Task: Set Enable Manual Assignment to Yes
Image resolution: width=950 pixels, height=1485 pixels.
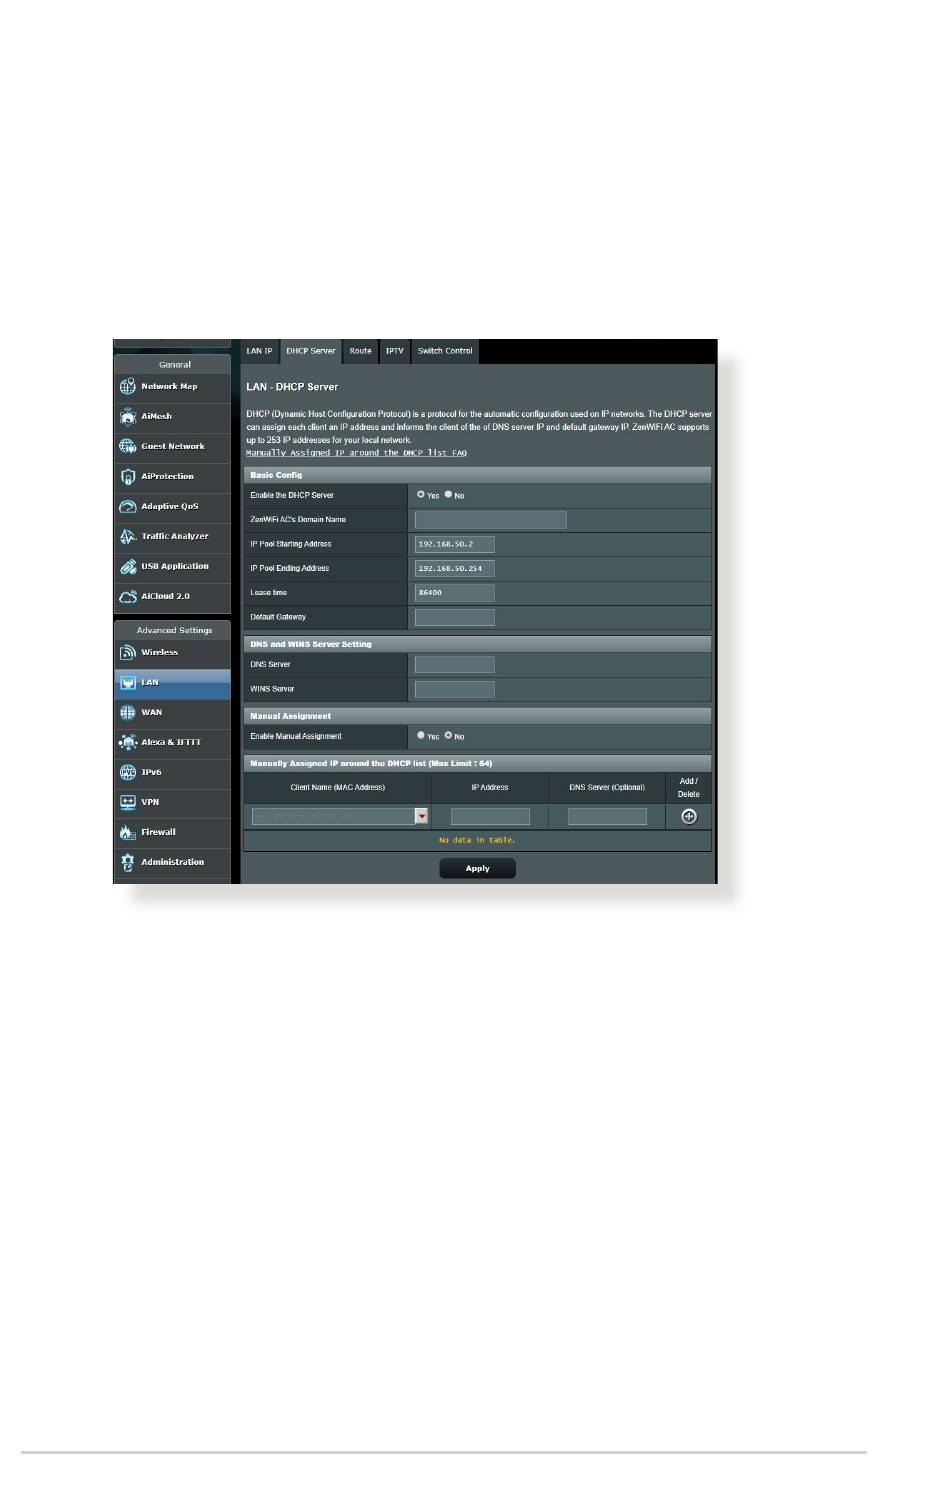Action: coord(421,735)
